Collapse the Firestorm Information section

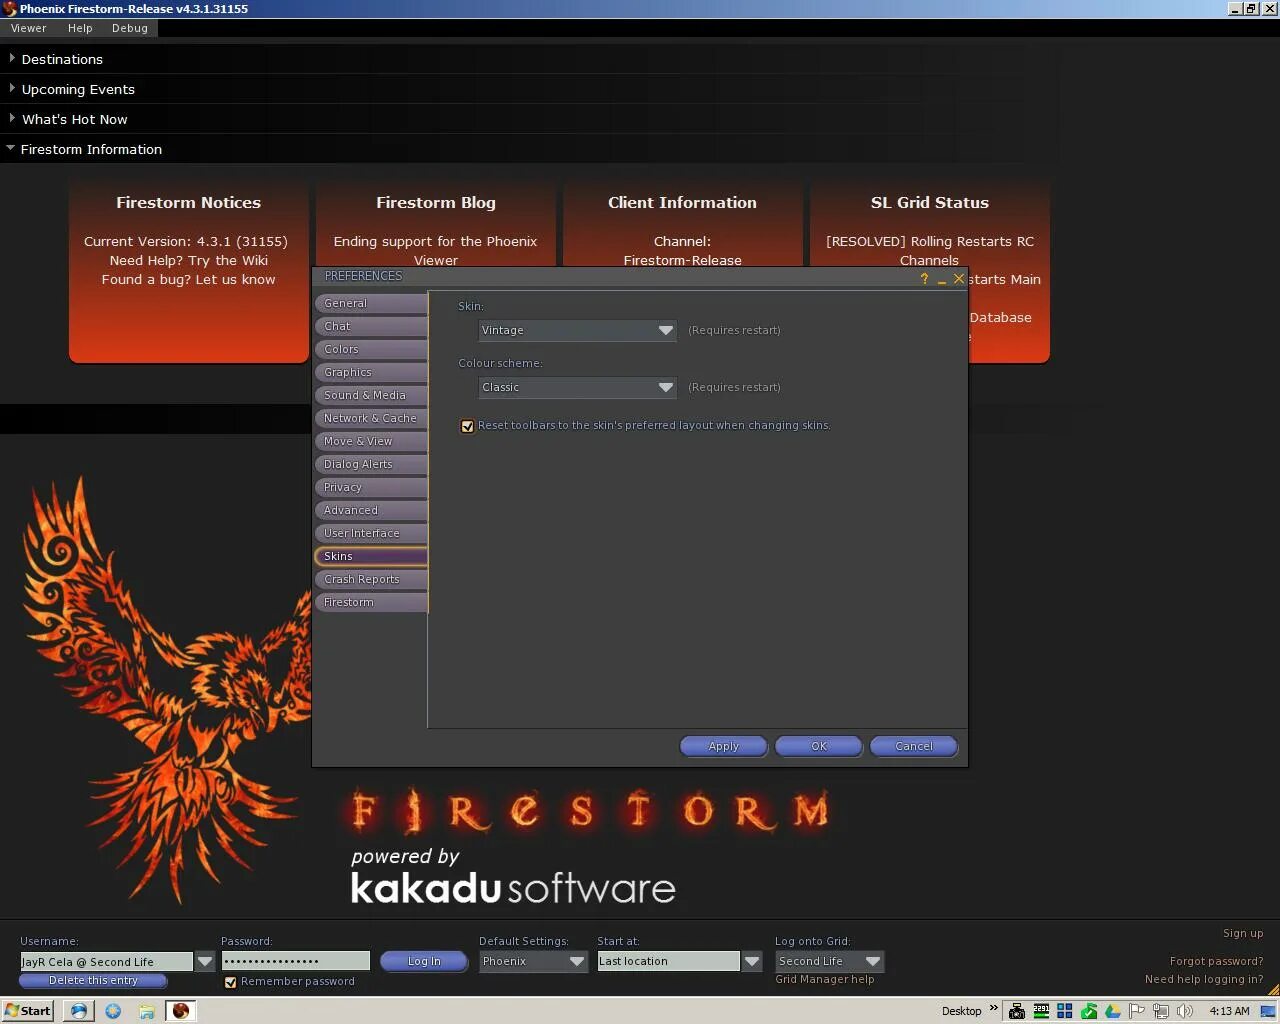91,149
